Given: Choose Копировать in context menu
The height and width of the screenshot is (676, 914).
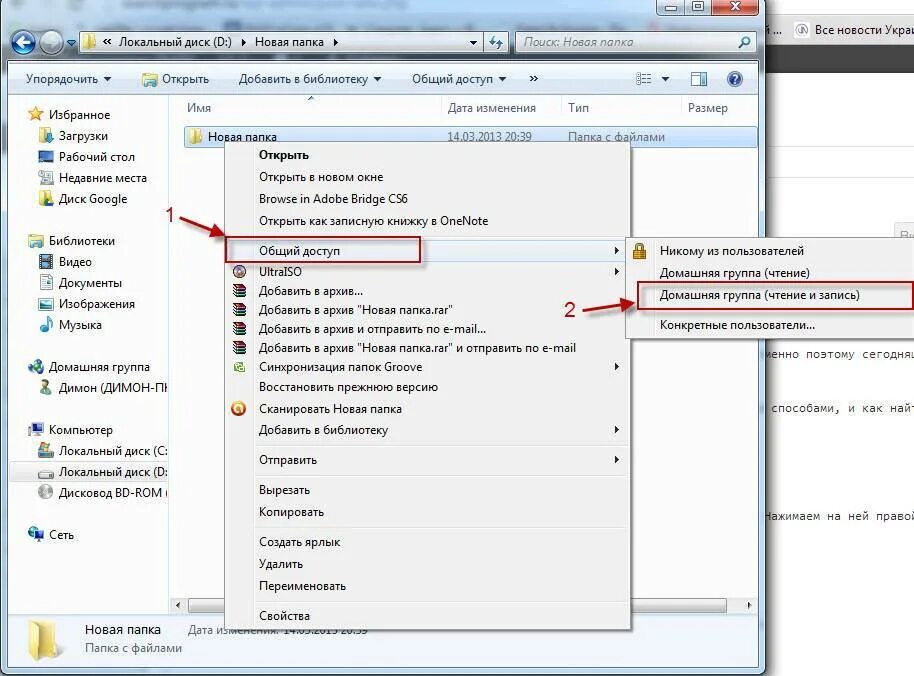Looking at the screenshot, I should tap(291, 512).
